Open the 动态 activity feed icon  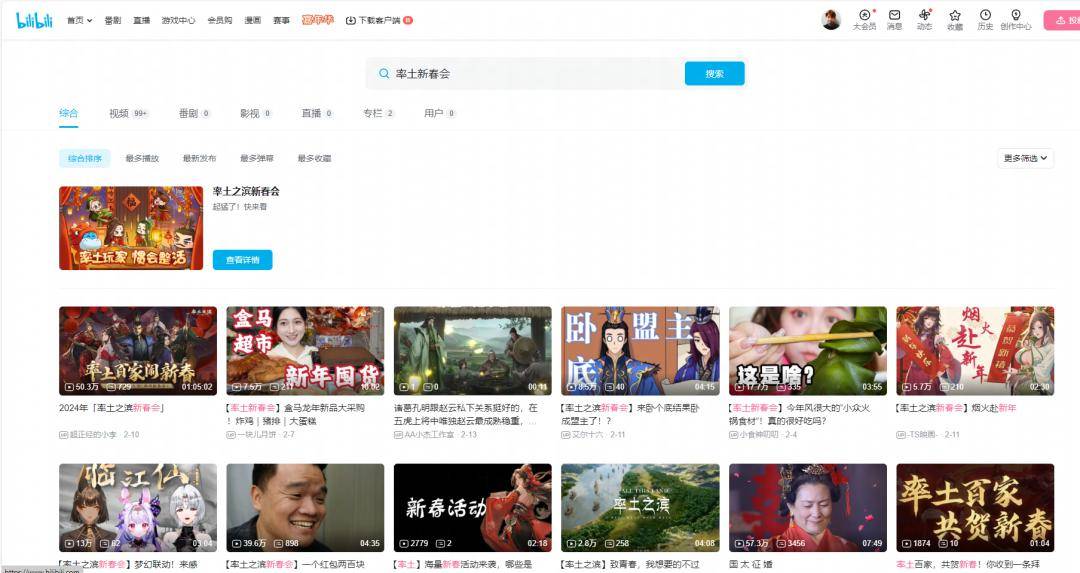click(924, 15)
